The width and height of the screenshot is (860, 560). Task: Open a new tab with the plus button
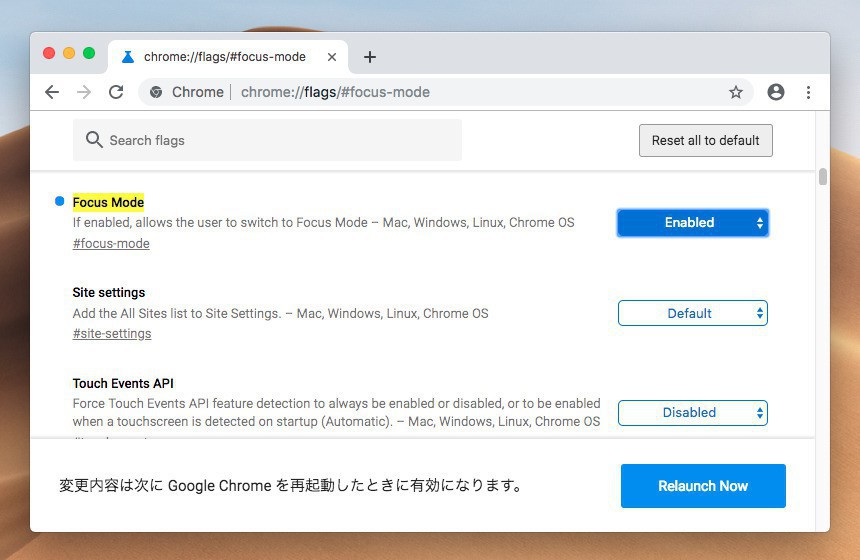370,57
